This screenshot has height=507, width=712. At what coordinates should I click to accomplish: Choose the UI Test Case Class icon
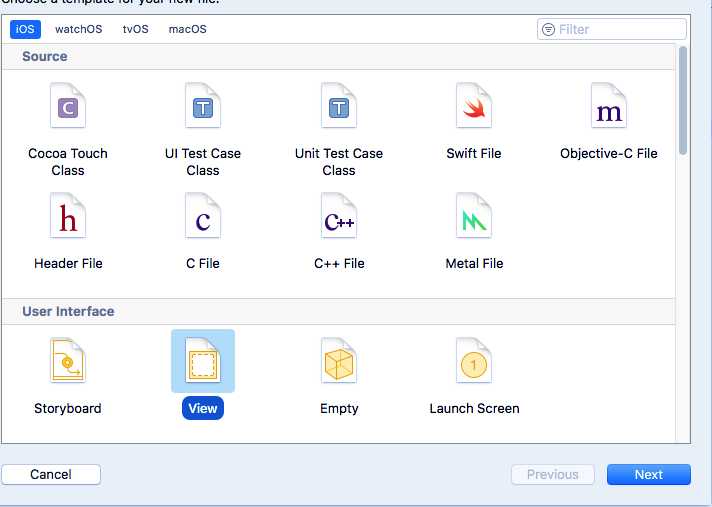click(x=203, y=105)
